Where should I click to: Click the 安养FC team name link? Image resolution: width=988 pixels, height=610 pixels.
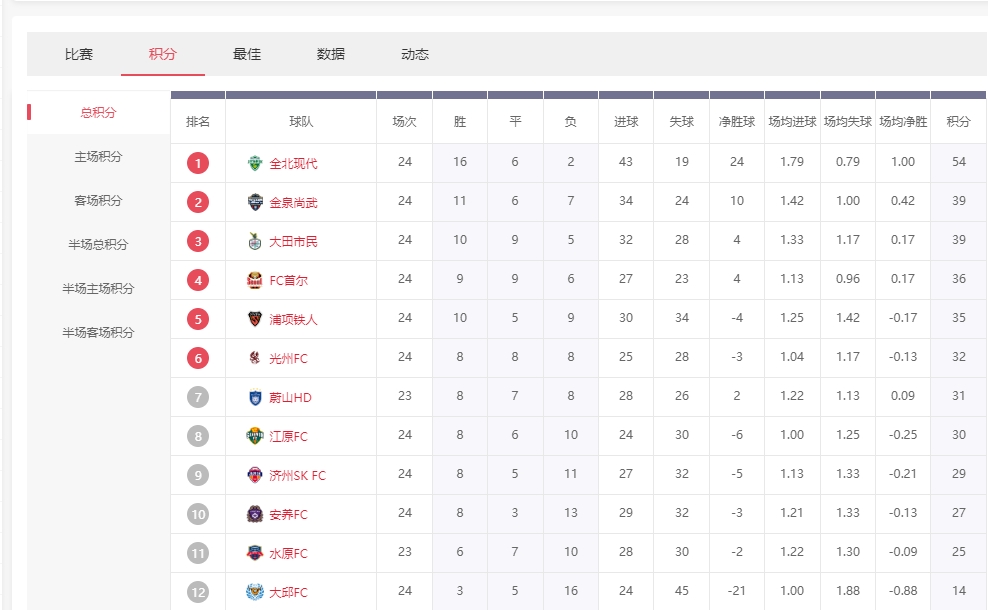click(288, 514)
